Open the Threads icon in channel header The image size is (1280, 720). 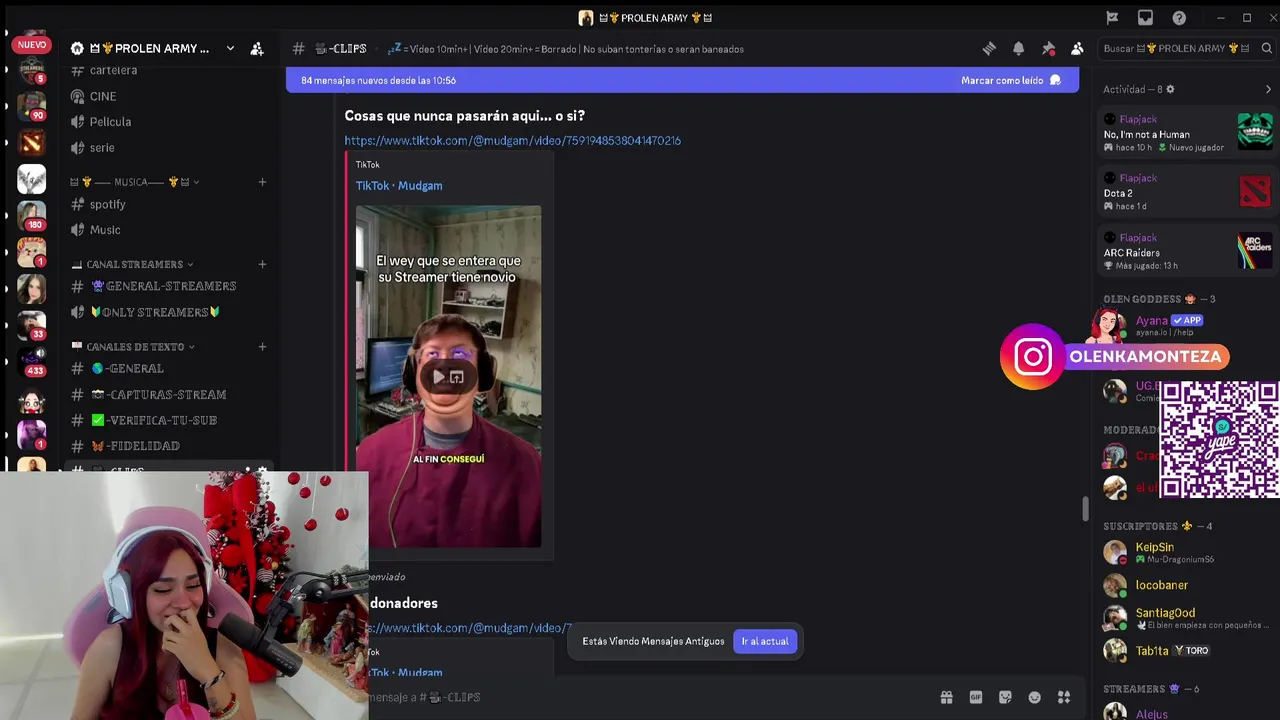pos(989,48)
